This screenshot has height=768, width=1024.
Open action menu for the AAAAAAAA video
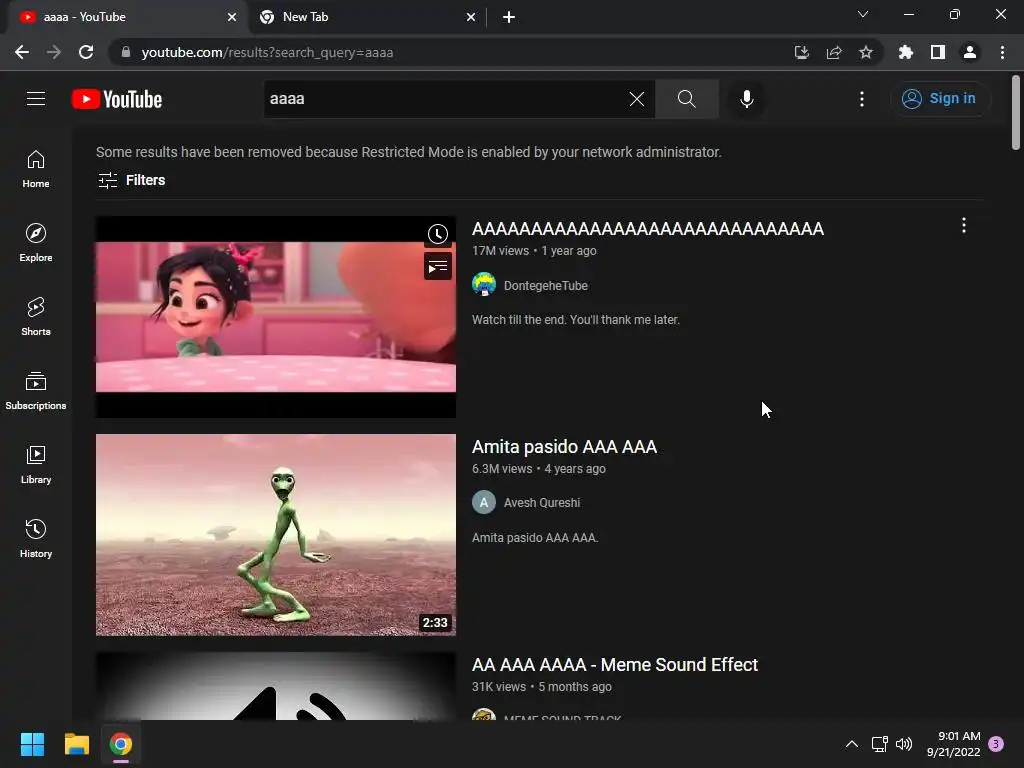[x=964, y=226]
